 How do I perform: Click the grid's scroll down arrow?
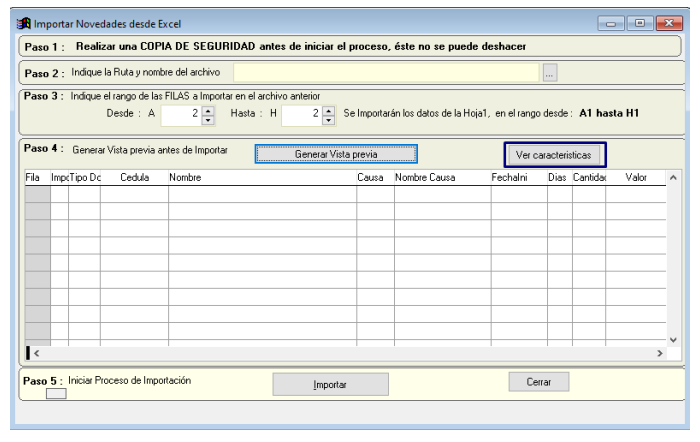click(x=673, y=340)
